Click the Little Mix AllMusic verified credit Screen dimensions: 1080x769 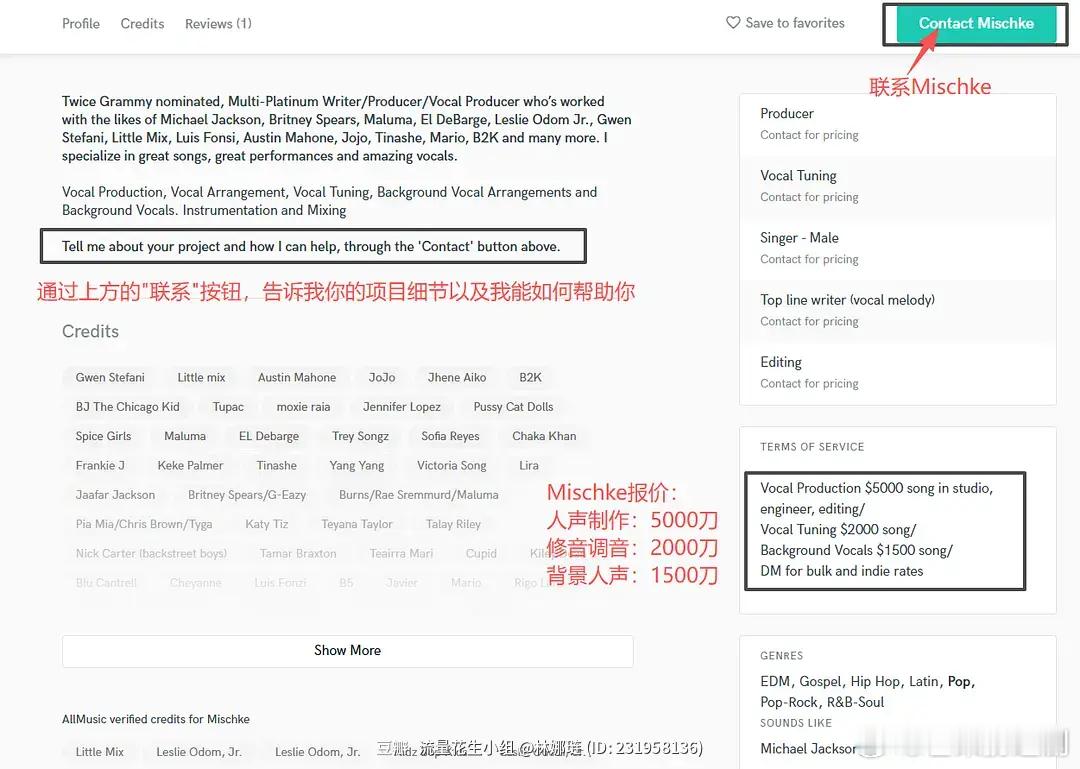click(100, 752)
